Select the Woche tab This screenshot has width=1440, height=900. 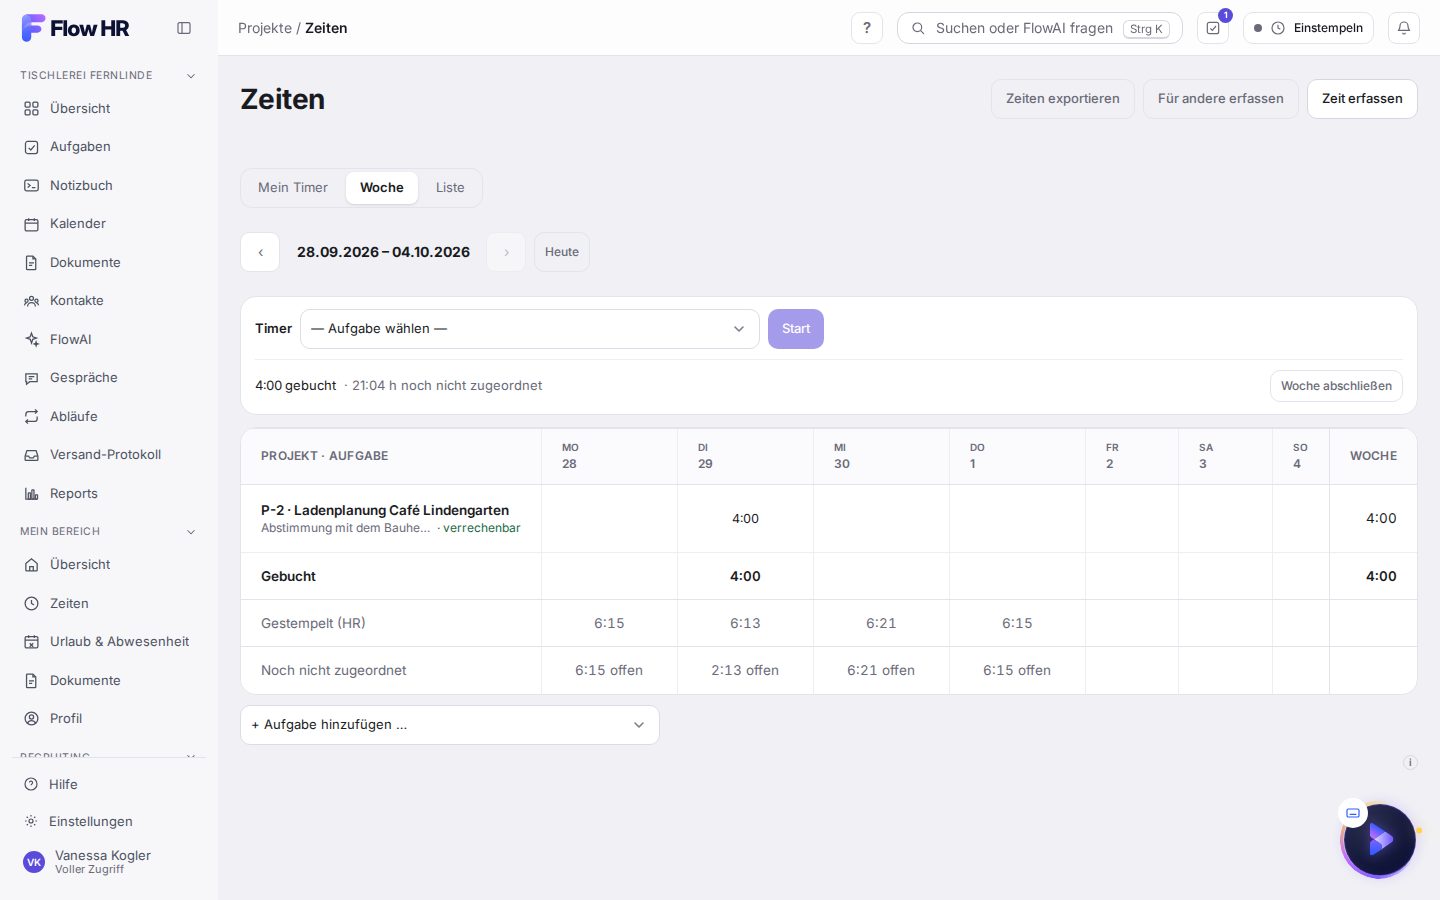[382, 188]
